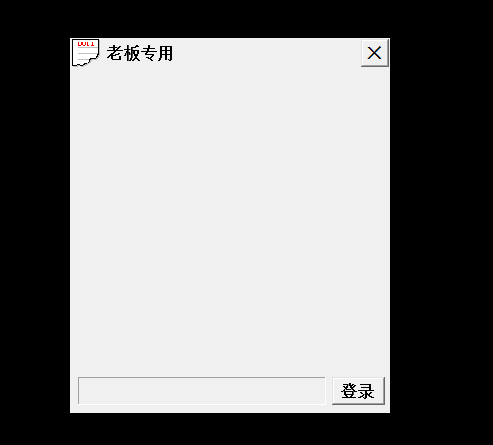Screen dimensions: 493x445
Task: Close the 老板专用 window with the X
Action: coord(375,53)
